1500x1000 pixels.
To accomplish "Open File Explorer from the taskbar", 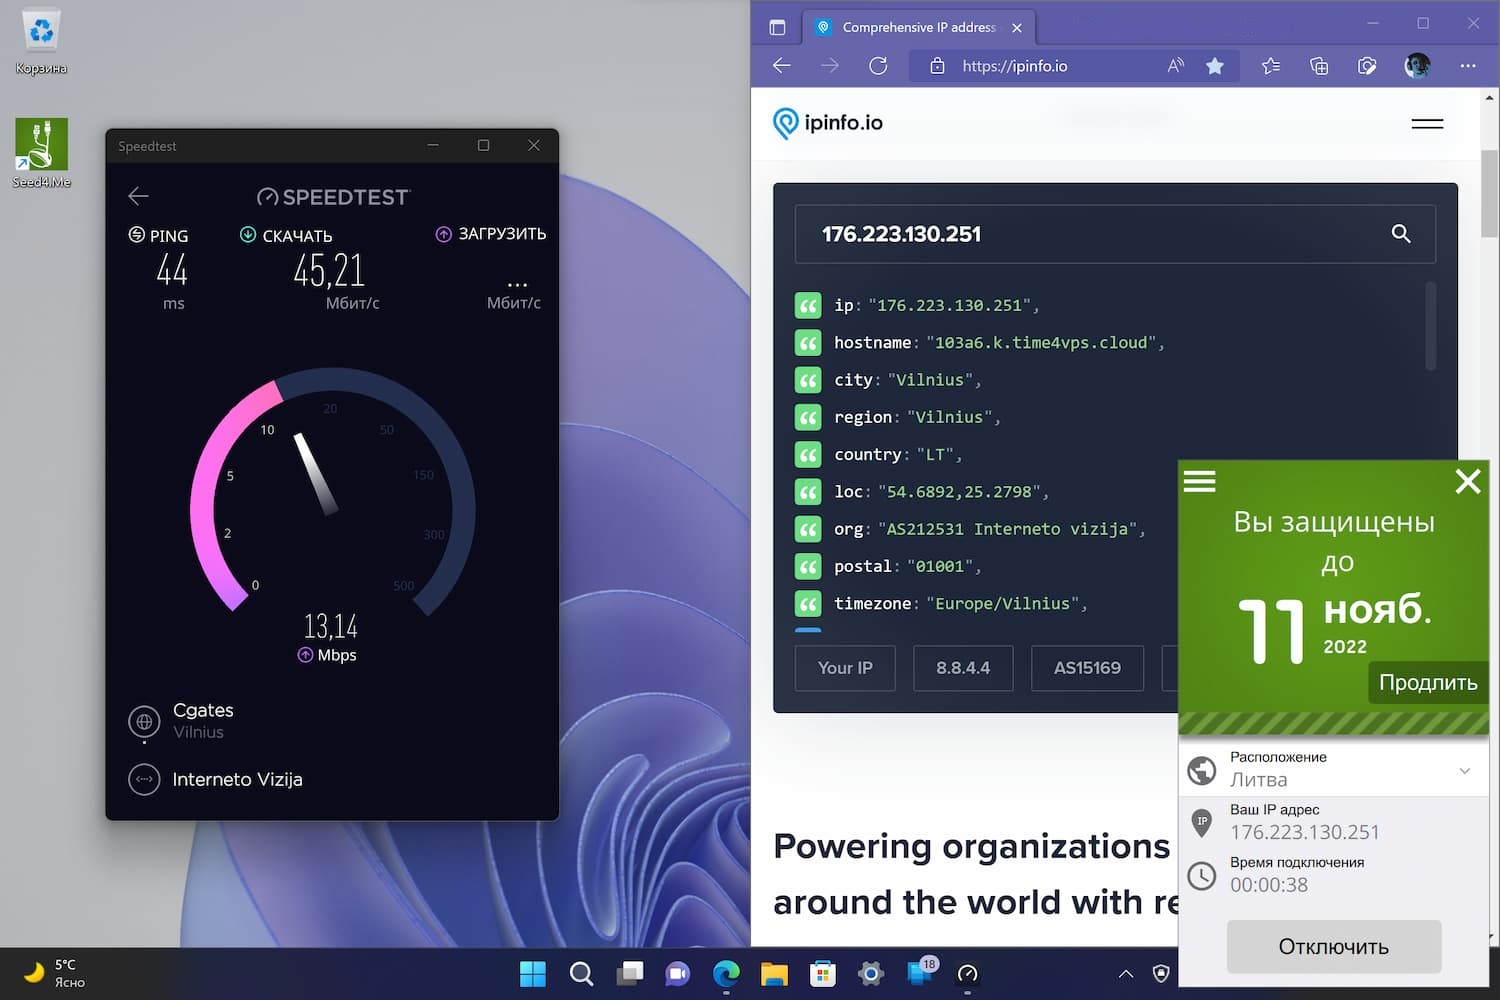I will pyautogui.click(x=774, y=973).
